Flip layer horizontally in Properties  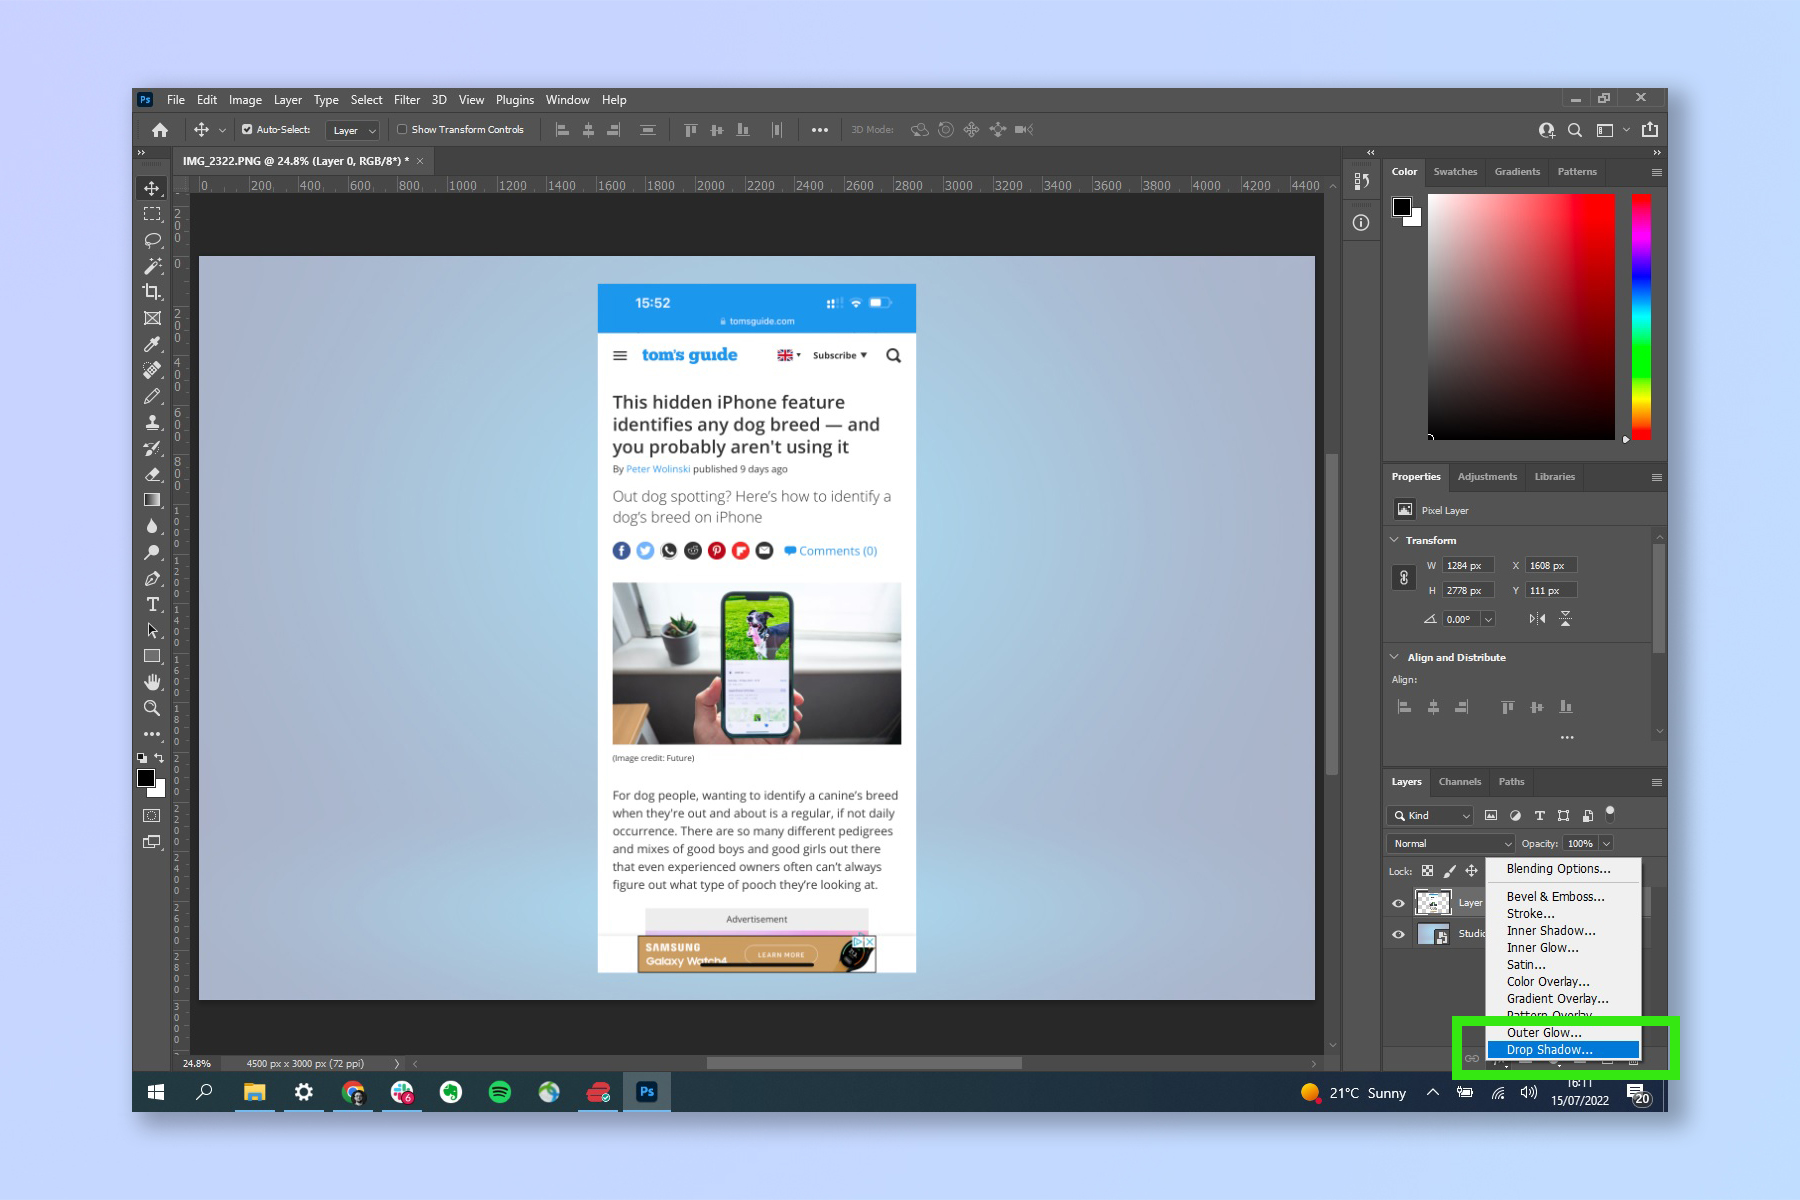pyautogui.click(x=1537, y=619)
